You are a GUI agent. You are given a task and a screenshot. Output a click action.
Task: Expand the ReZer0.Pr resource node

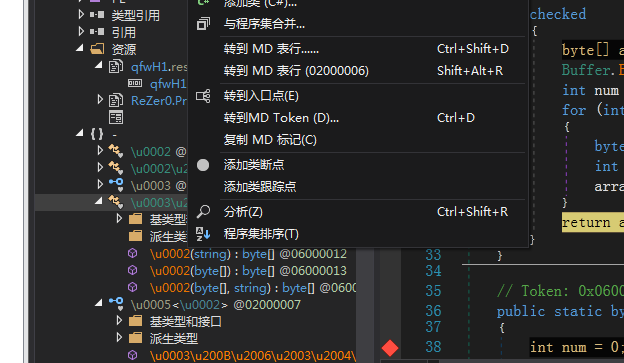100,100
